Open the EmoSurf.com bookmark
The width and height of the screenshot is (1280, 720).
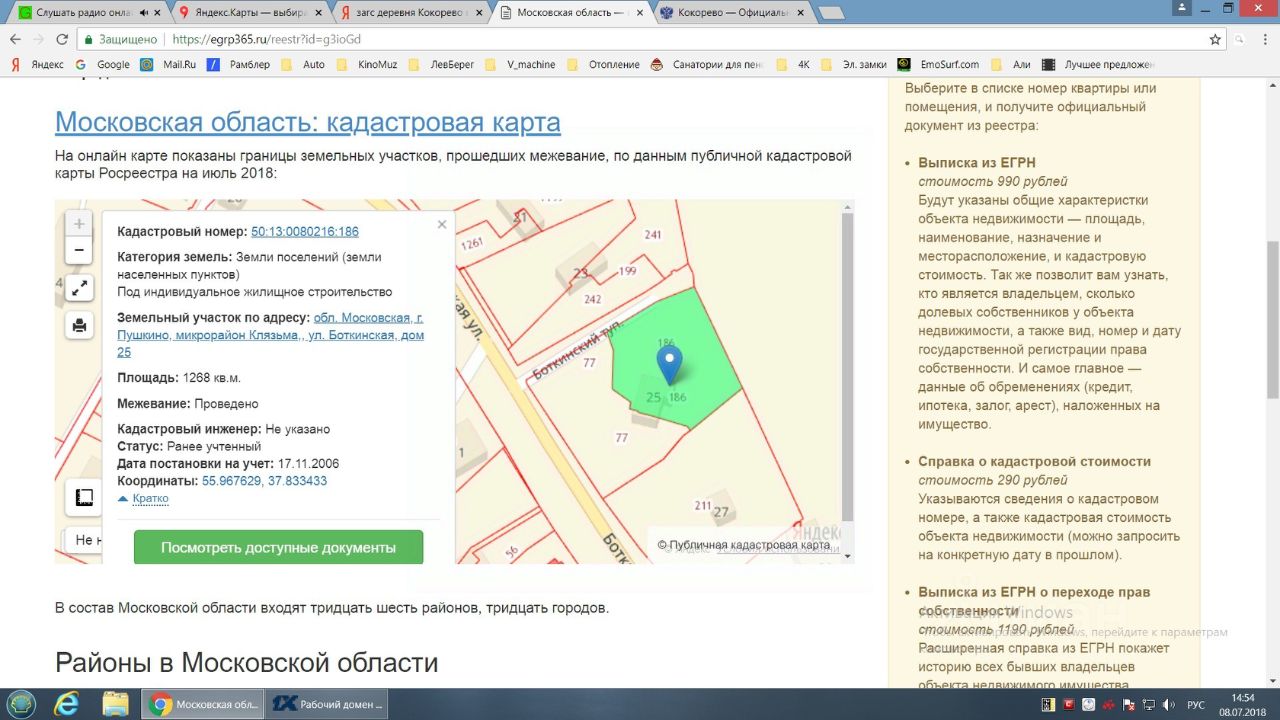pyautogui.click(x=939, y=64)
